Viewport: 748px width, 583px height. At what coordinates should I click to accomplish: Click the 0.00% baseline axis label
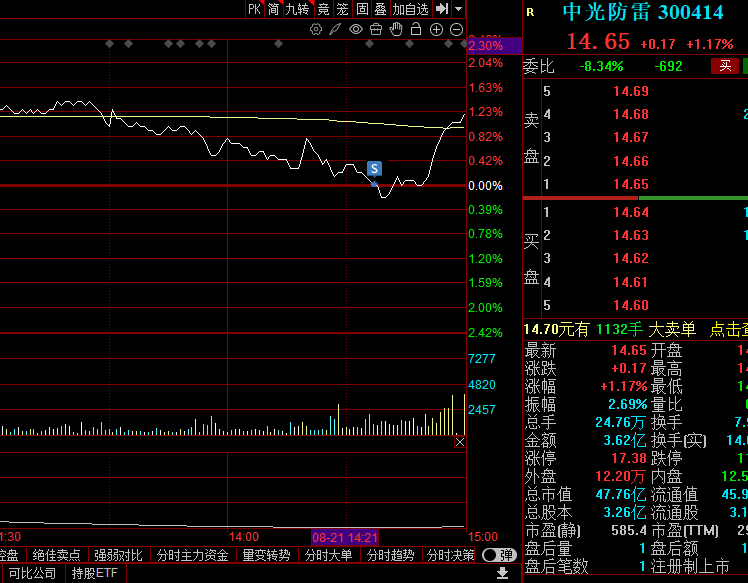(485, 186)
